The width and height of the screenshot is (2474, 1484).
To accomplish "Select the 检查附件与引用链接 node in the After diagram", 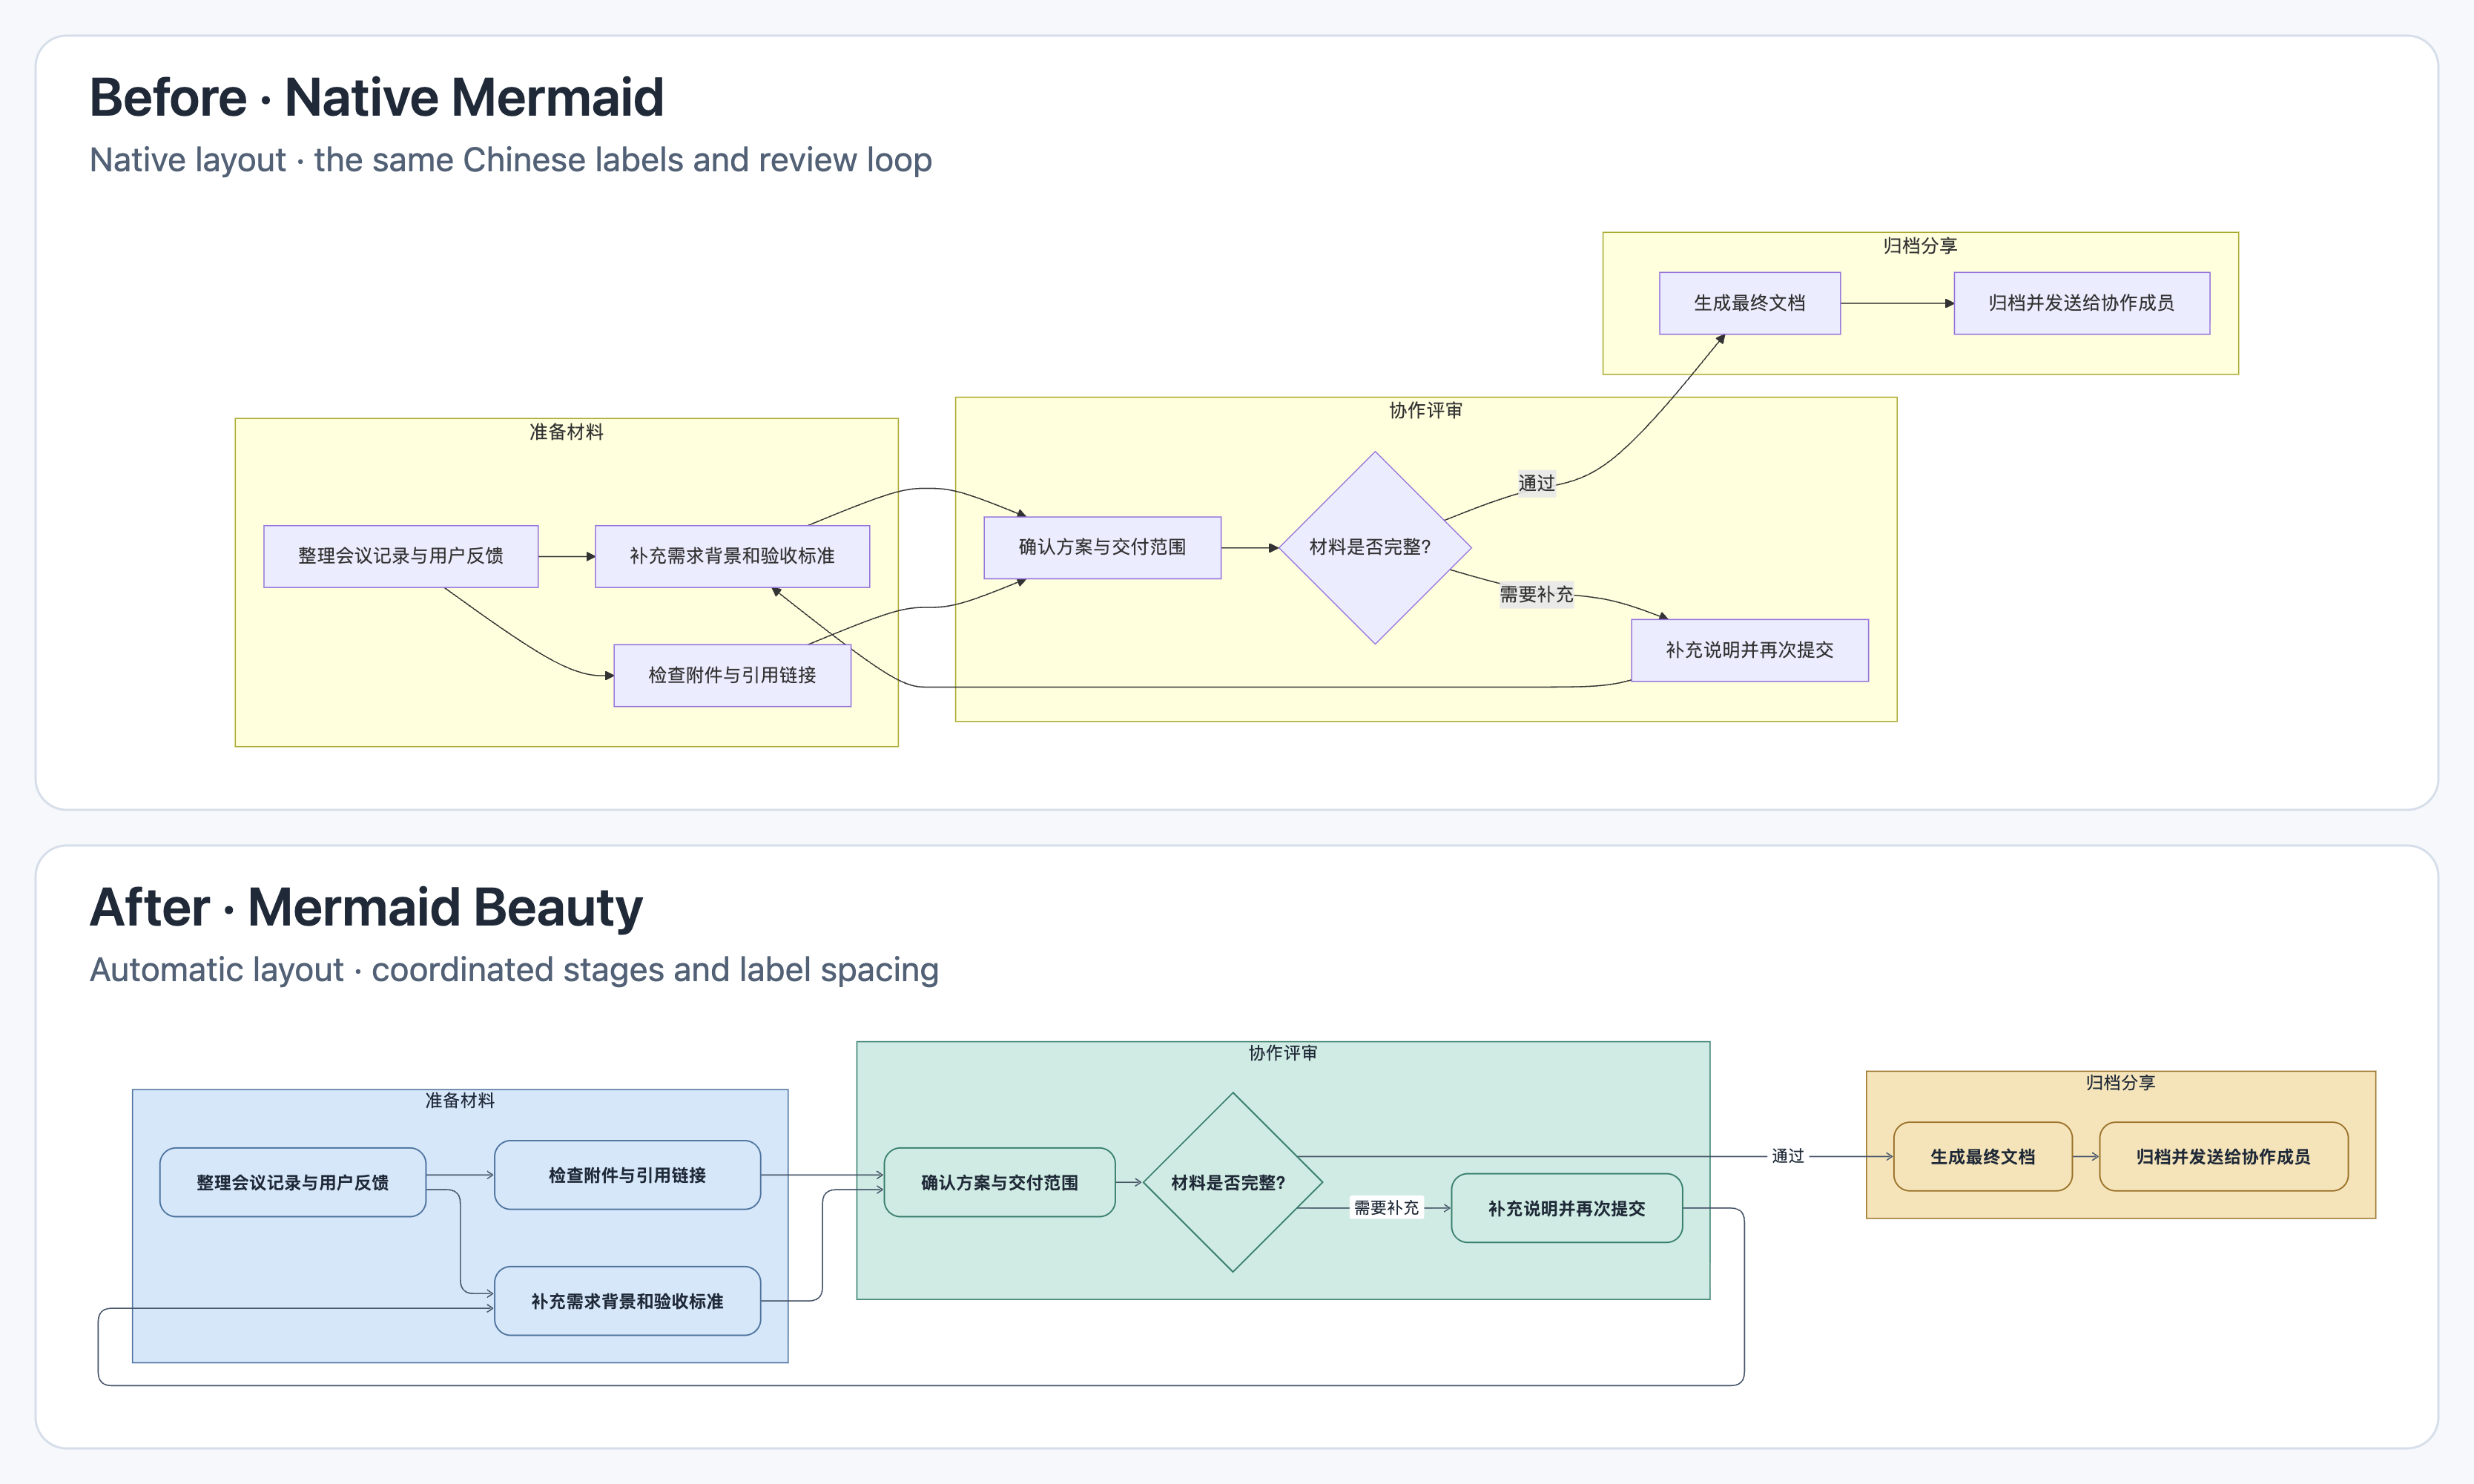I will tap(628, 1175).
